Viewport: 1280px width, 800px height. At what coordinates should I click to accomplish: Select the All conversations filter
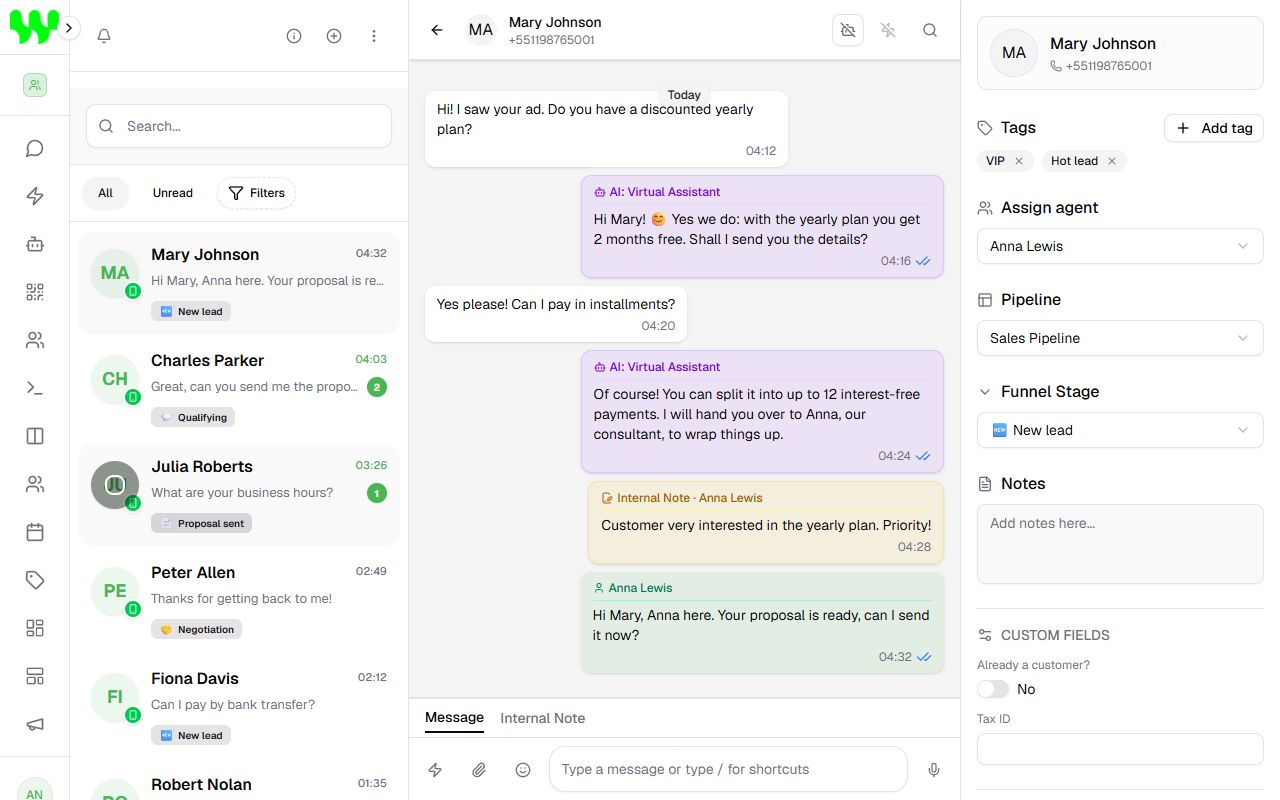coord(105,193)
